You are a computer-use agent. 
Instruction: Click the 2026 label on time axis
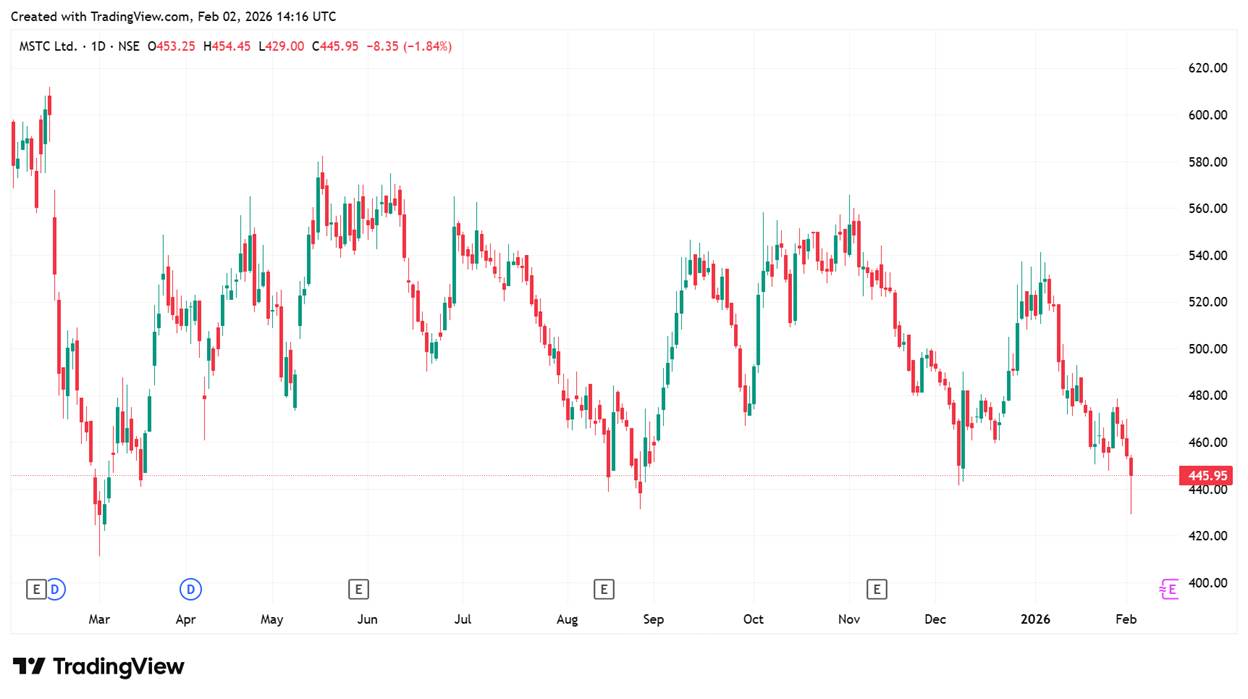click(x=1035, y=619)
